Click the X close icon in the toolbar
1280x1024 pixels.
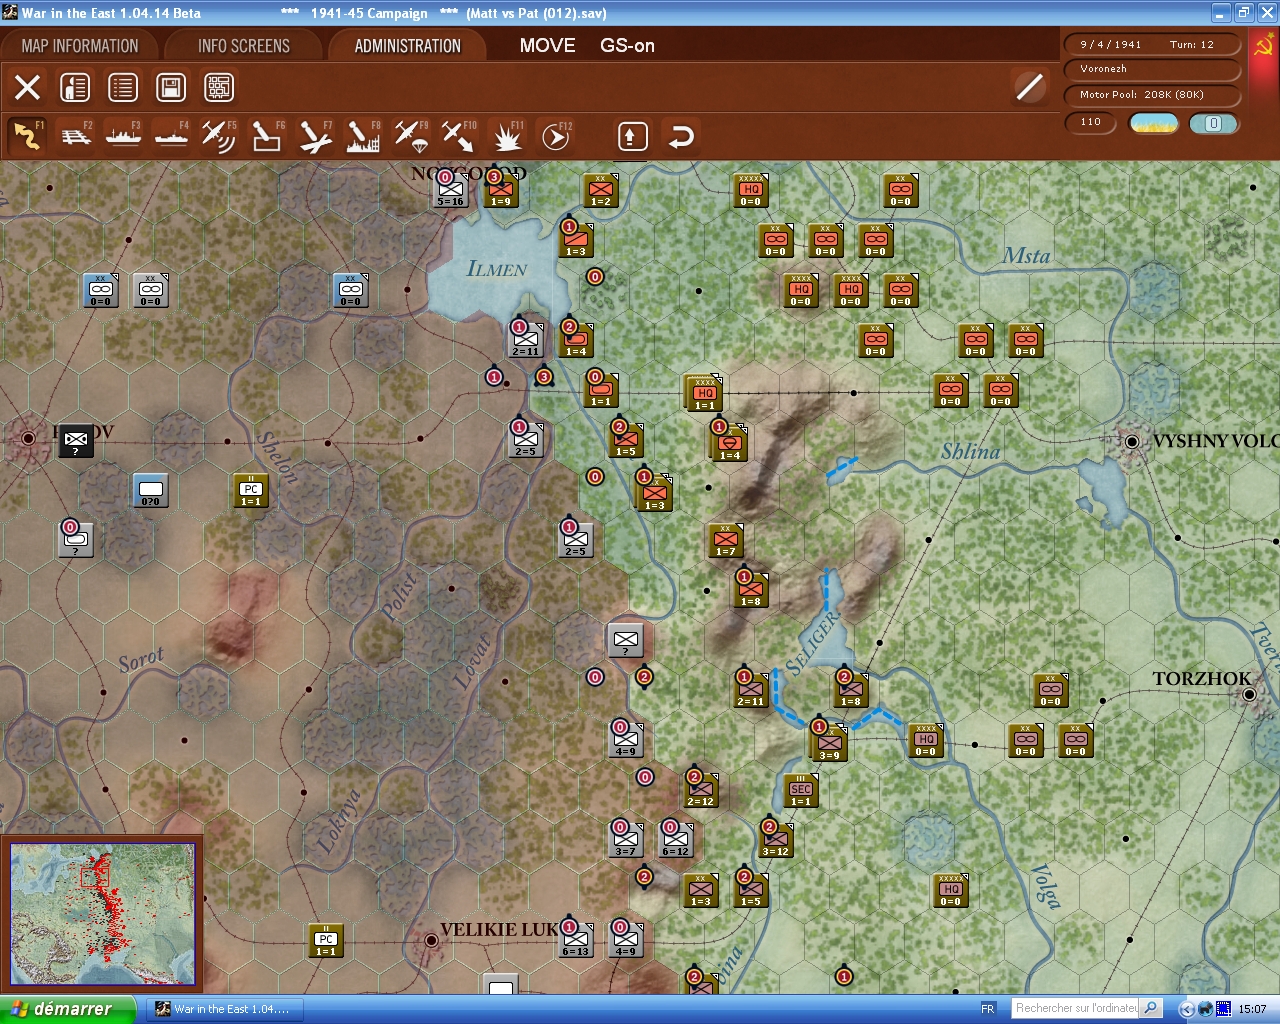28,88
